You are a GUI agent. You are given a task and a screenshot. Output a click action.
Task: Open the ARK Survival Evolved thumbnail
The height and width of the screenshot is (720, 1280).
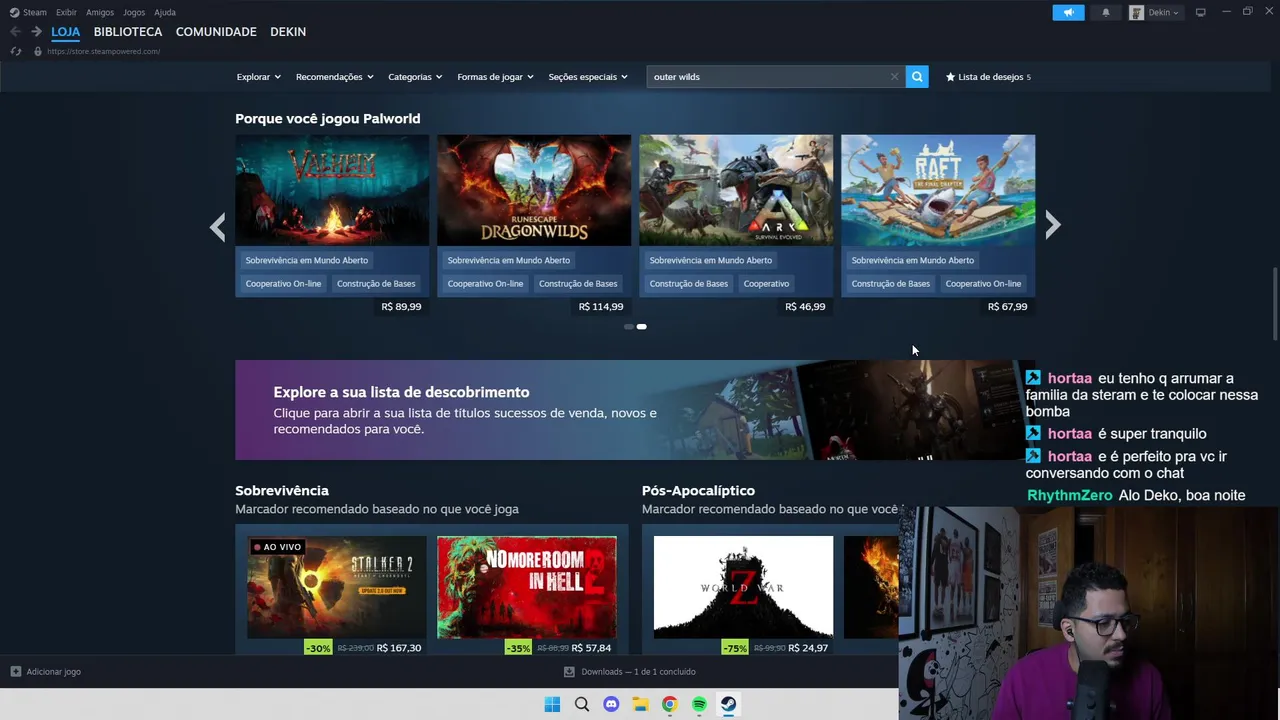coord(736,190)
